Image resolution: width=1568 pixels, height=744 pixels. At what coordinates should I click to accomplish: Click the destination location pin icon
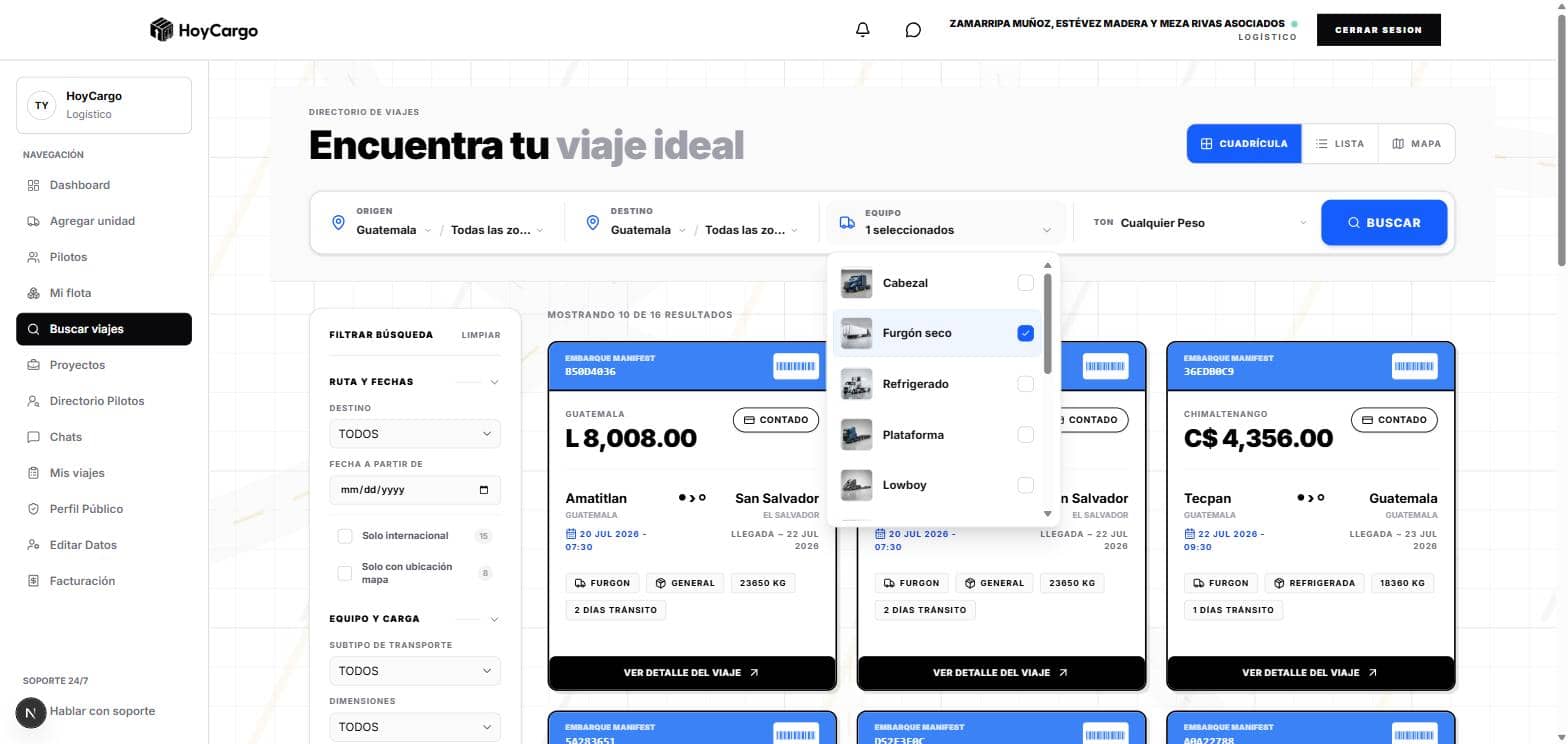coord(592,222)
